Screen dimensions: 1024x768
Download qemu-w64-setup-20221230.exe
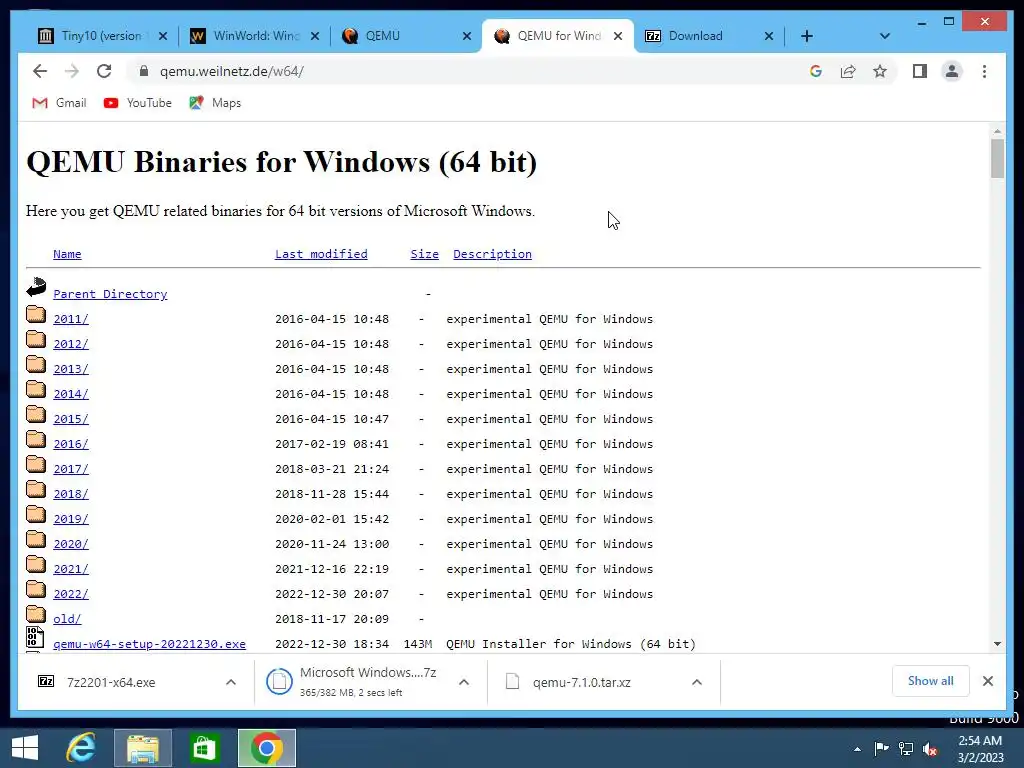click(x=150, y=644)
